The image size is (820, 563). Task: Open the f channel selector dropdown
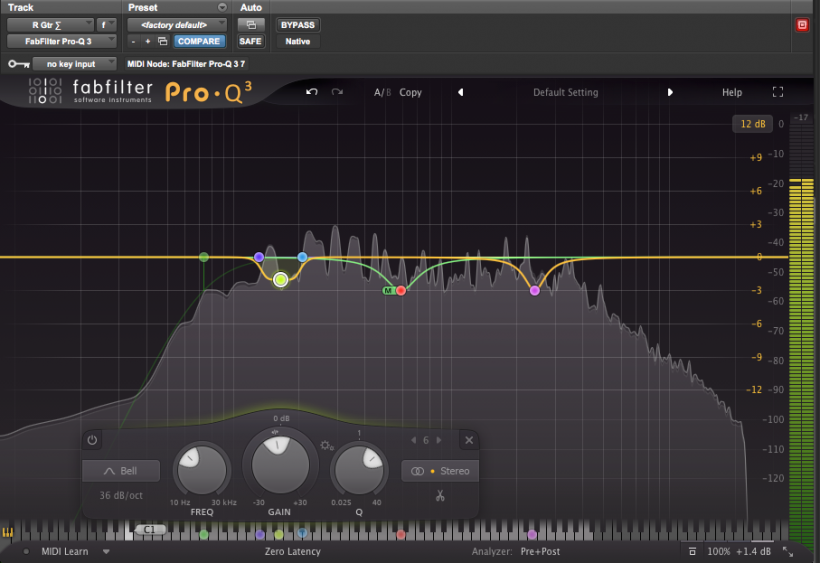point(106,25)
